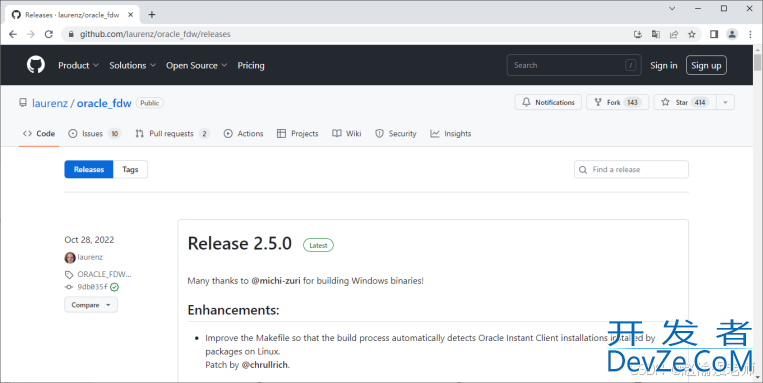The width and height of the screenshot is (763, 383).
Task: Click Sign in
Action: [x=664, y=65]
